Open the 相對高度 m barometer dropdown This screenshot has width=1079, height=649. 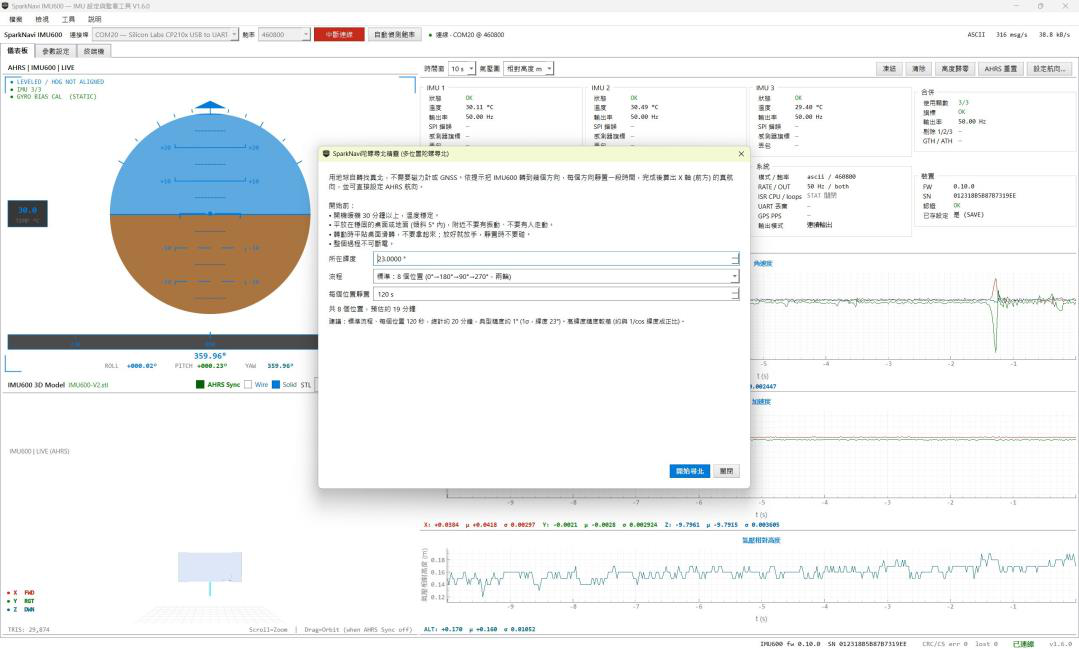(528, 69)
